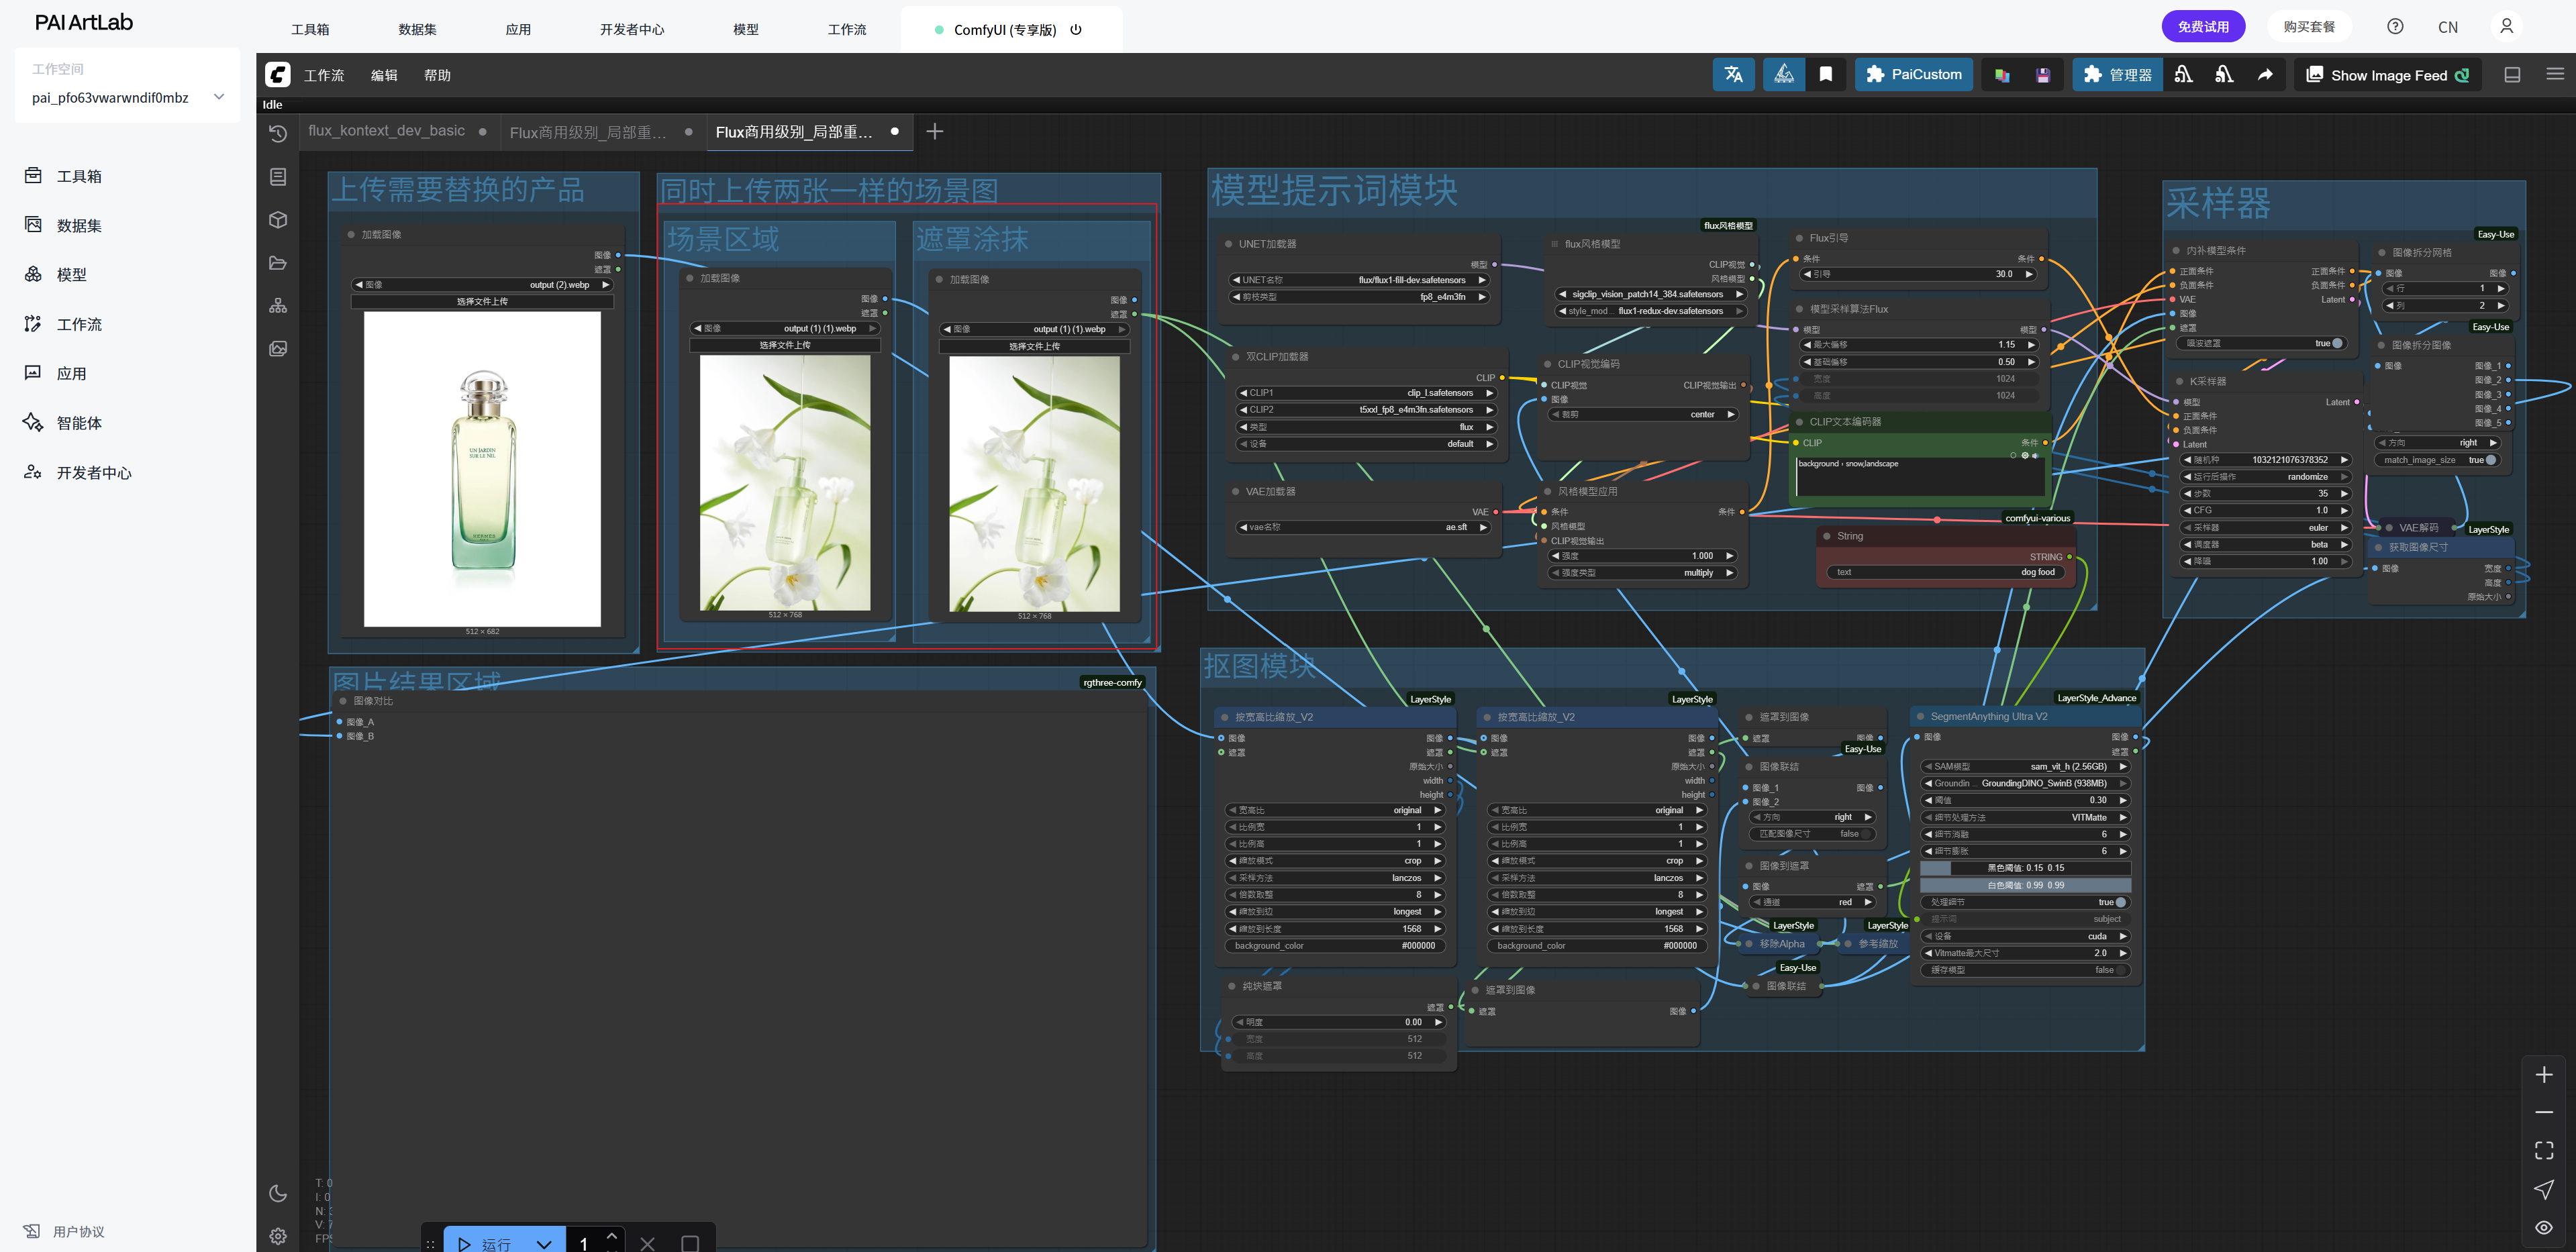Toggle bottom panel layout icon

[x=2511, y=75]
